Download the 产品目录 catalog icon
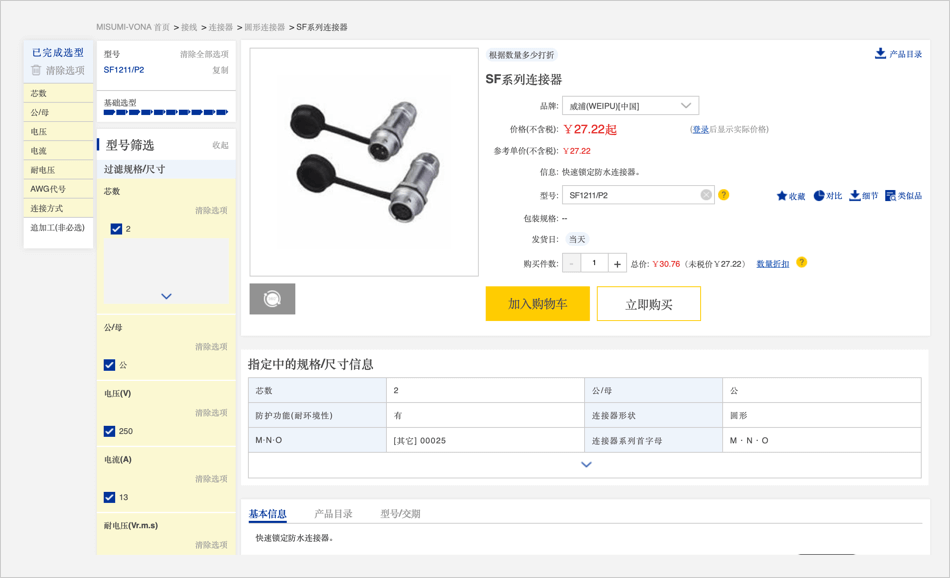The width and height of the screenshot is (950, 578). pyautogui.click(x=880, y=54)
